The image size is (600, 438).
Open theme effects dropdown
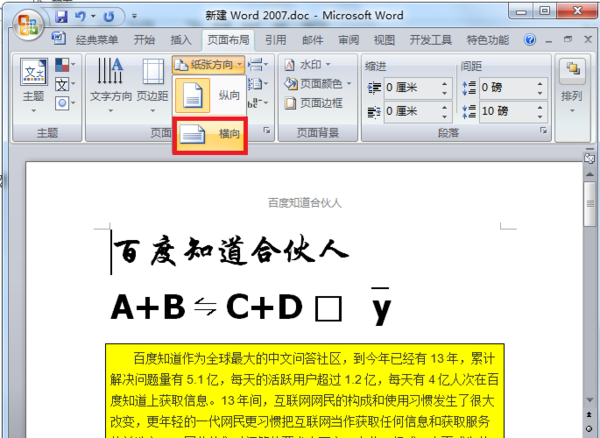65,103
